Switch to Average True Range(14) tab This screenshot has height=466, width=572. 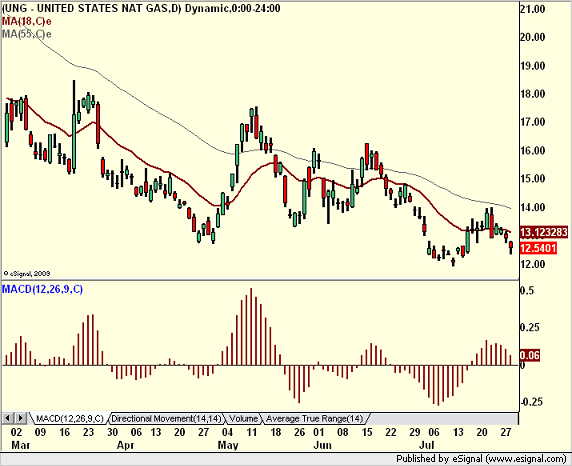314,419
